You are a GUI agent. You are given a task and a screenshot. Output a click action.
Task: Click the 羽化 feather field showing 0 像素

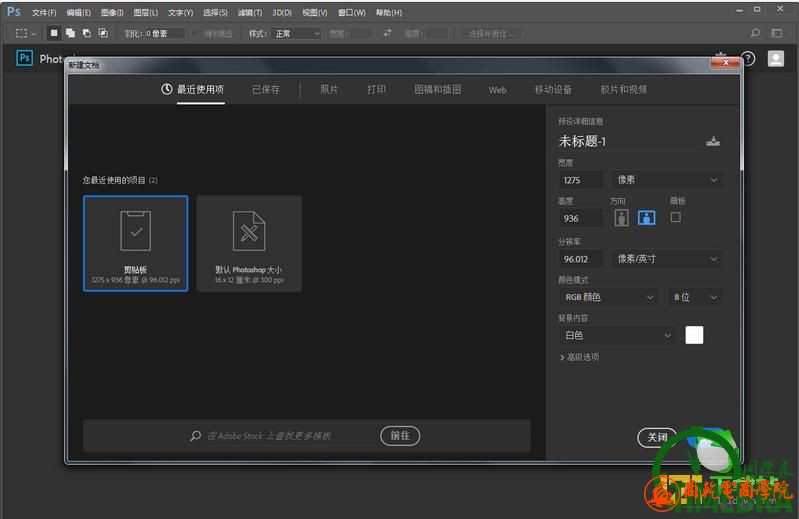165,34
